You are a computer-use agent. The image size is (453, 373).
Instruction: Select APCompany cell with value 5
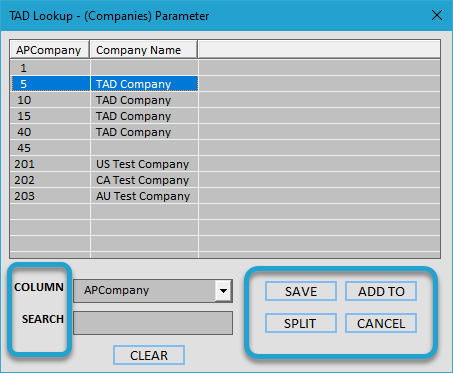pyautogui.click(x=51, y=84)
